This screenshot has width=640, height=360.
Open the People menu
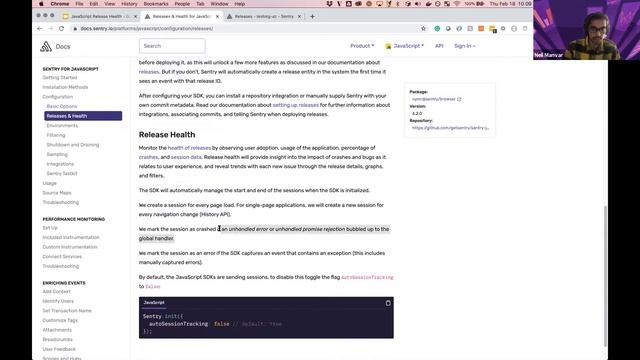(x=182, y=4)
